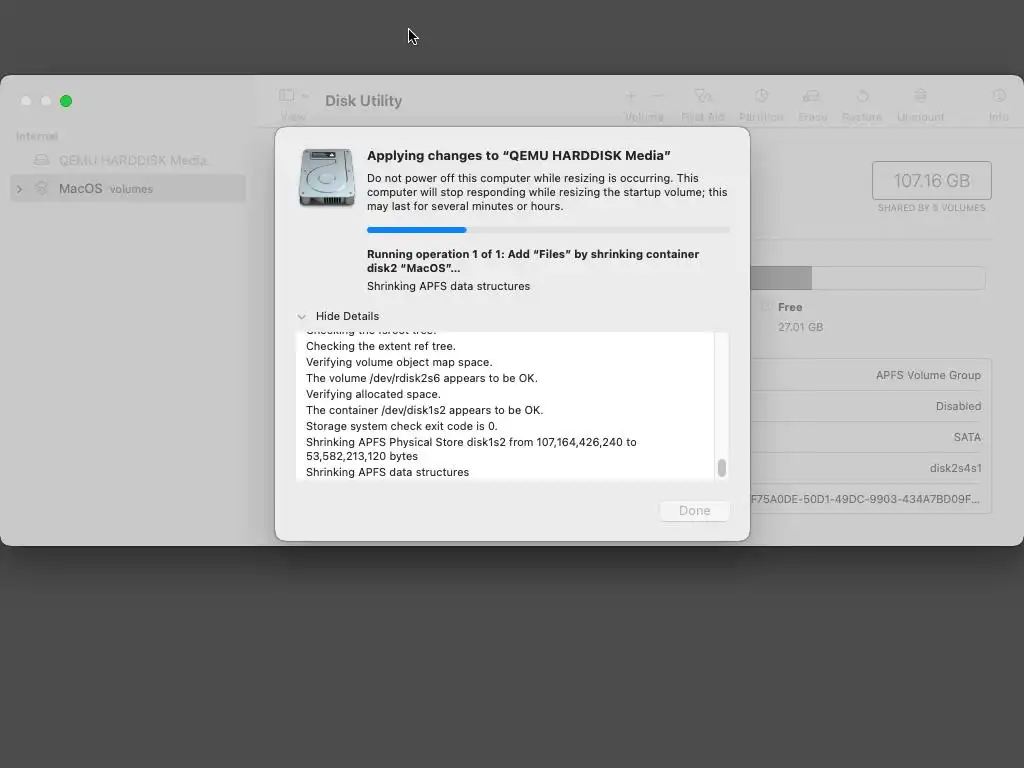Expand the MacOS volumes disclosure arrow
The width and height of the screenshot is (1024, 768).
20,189
